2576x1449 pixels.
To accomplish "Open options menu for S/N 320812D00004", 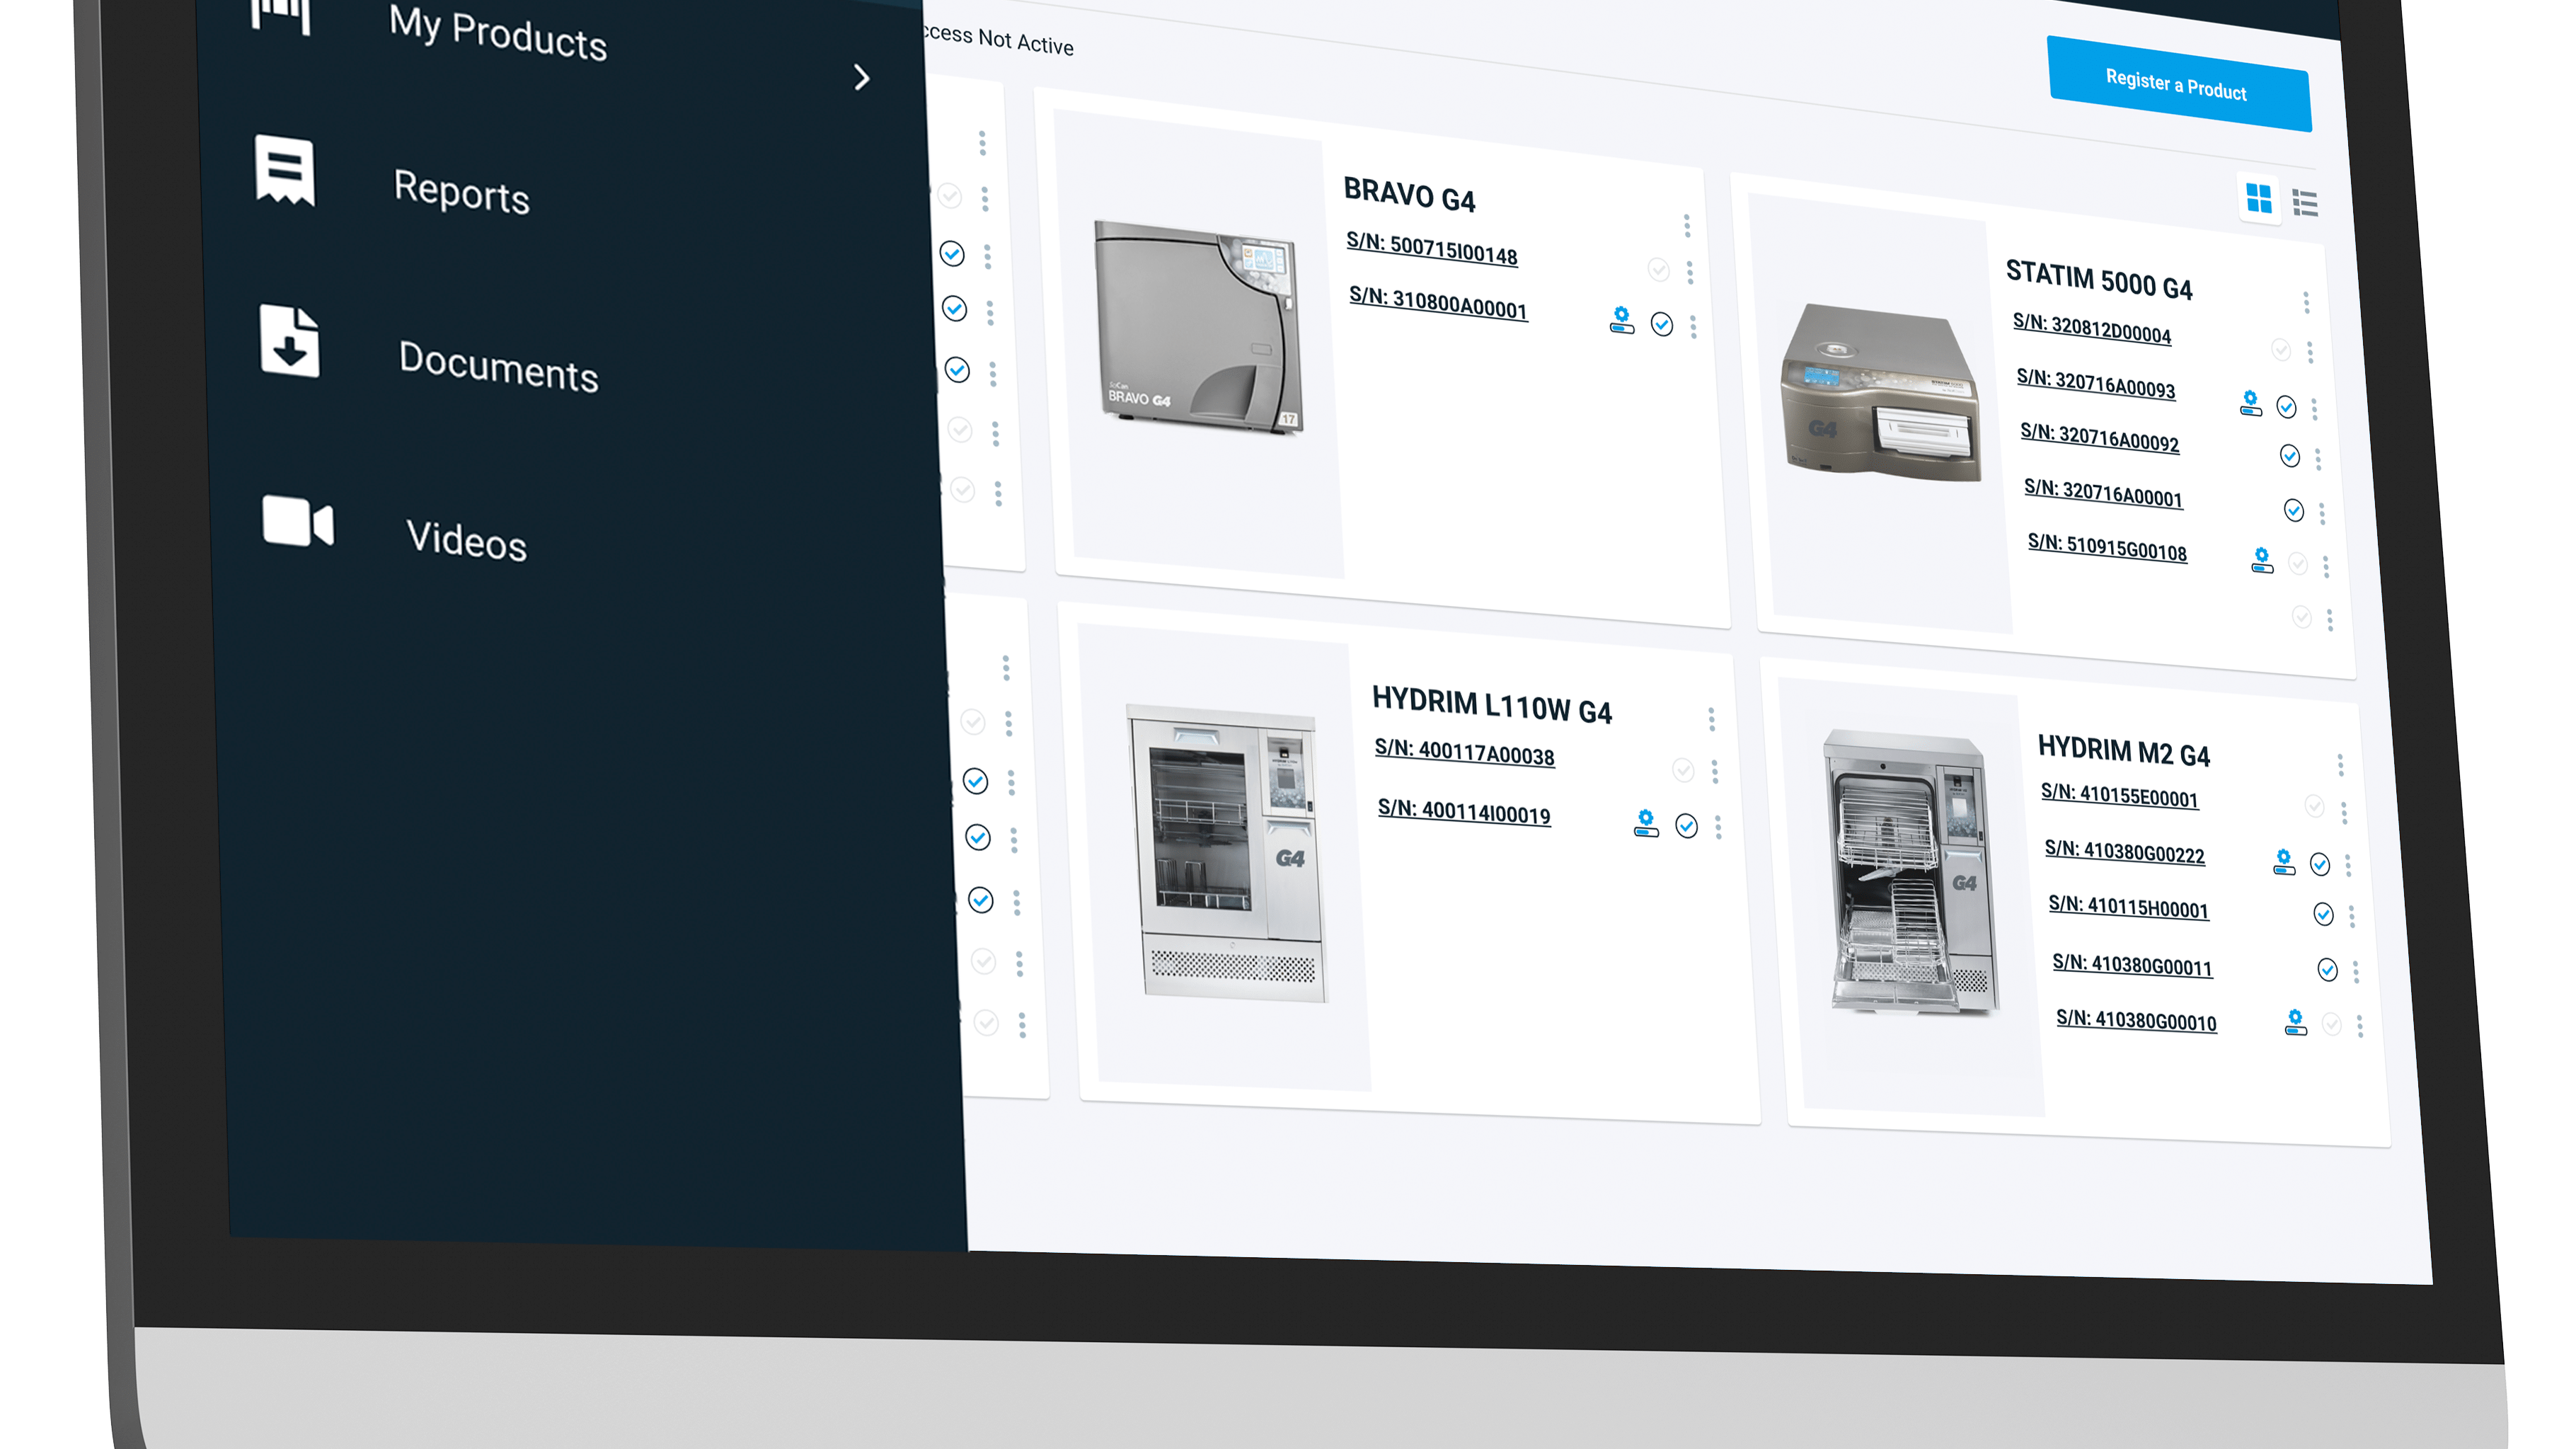I will pos(2310,352).
